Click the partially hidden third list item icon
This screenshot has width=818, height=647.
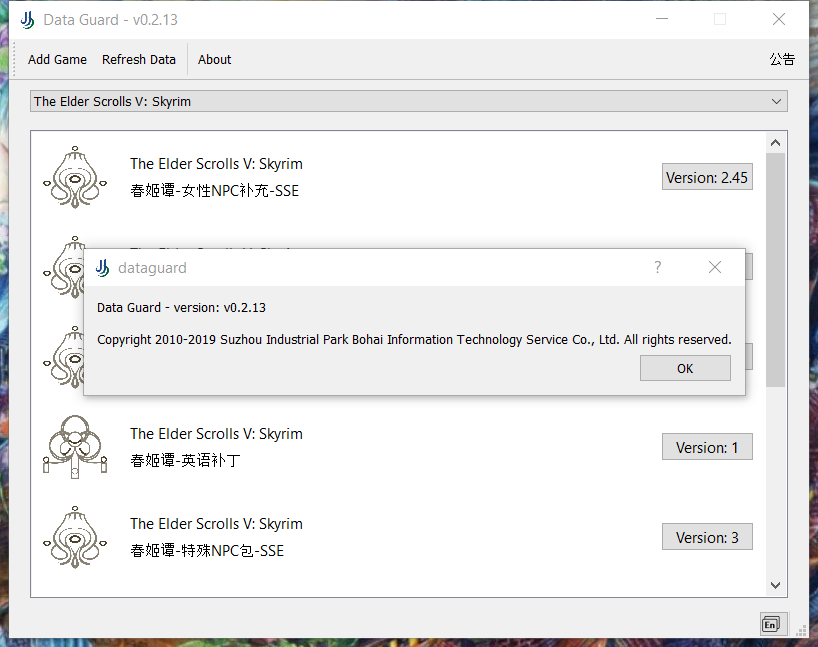[63, 357]
